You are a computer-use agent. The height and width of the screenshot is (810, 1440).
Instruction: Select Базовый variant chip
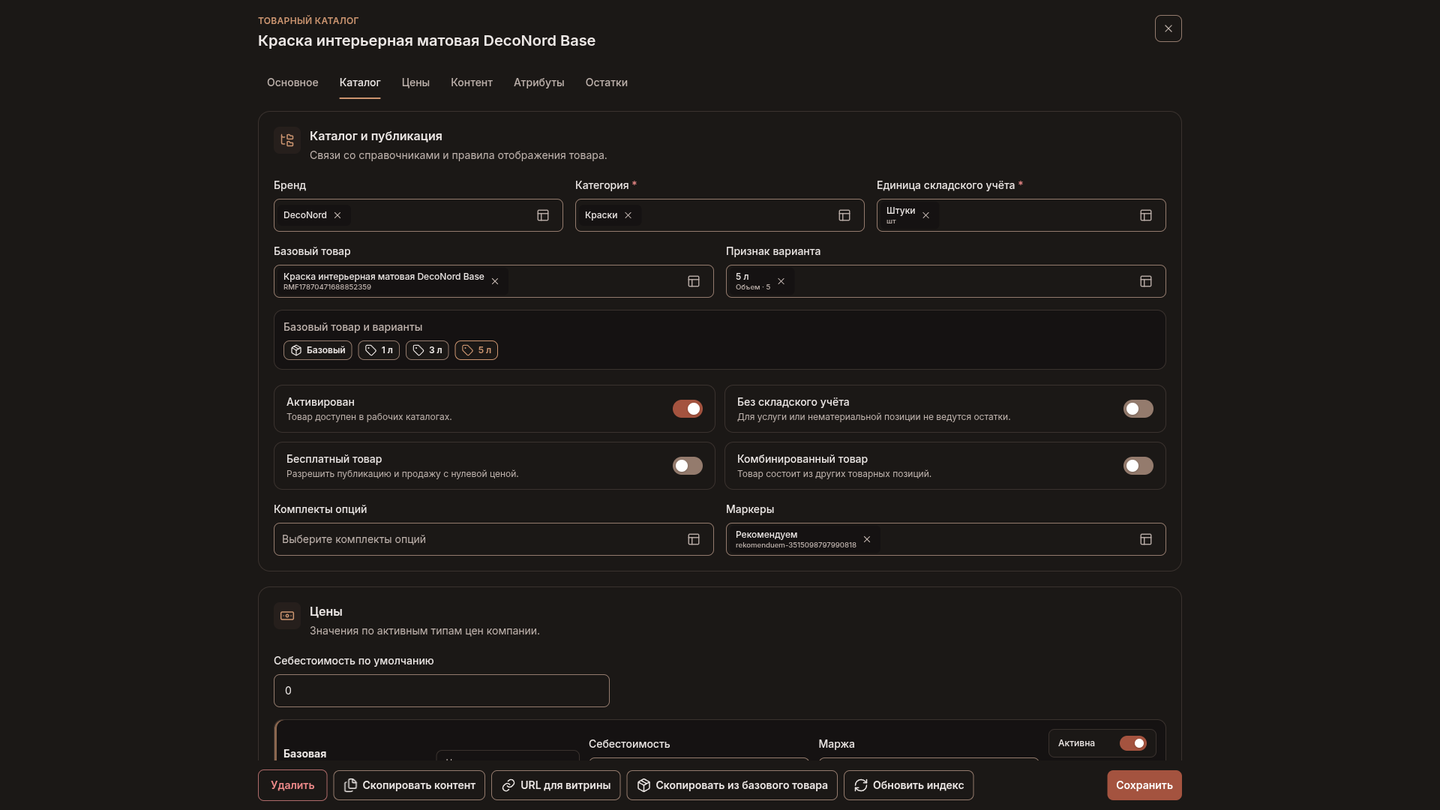318,350
